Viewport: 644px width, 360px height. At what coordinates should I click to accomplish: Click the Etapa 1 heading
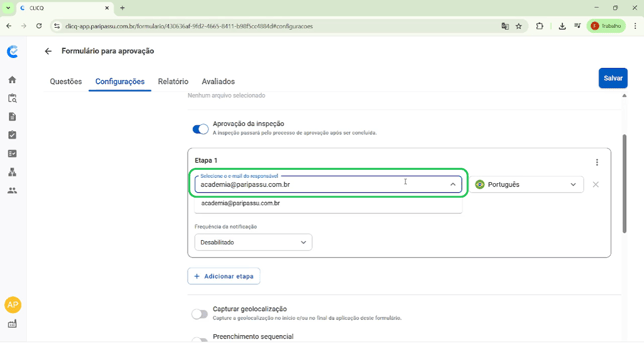pyautogui.click(x=206, y=161)
